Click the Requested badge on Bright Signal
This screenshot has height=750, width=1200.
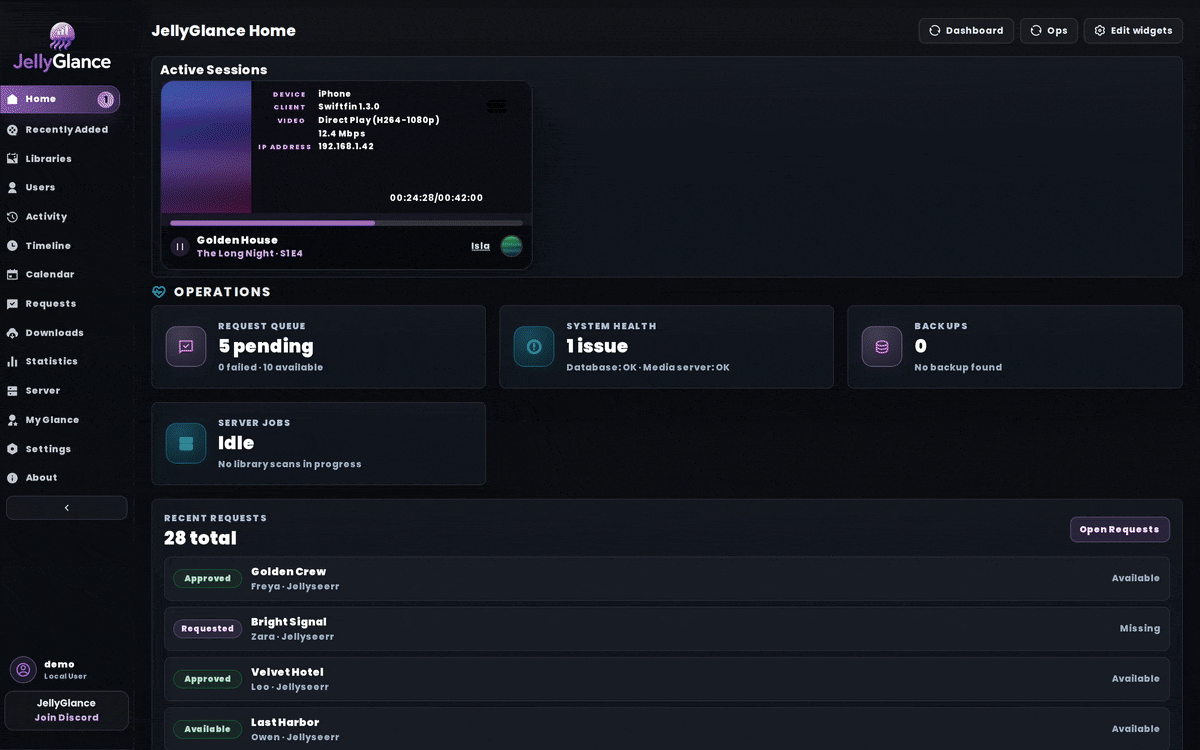208,629
